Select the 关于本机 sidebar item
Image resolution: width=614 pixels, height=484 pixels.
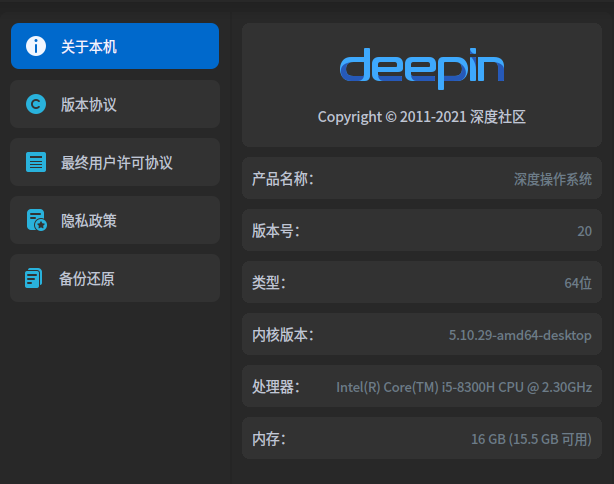[115, 46]
